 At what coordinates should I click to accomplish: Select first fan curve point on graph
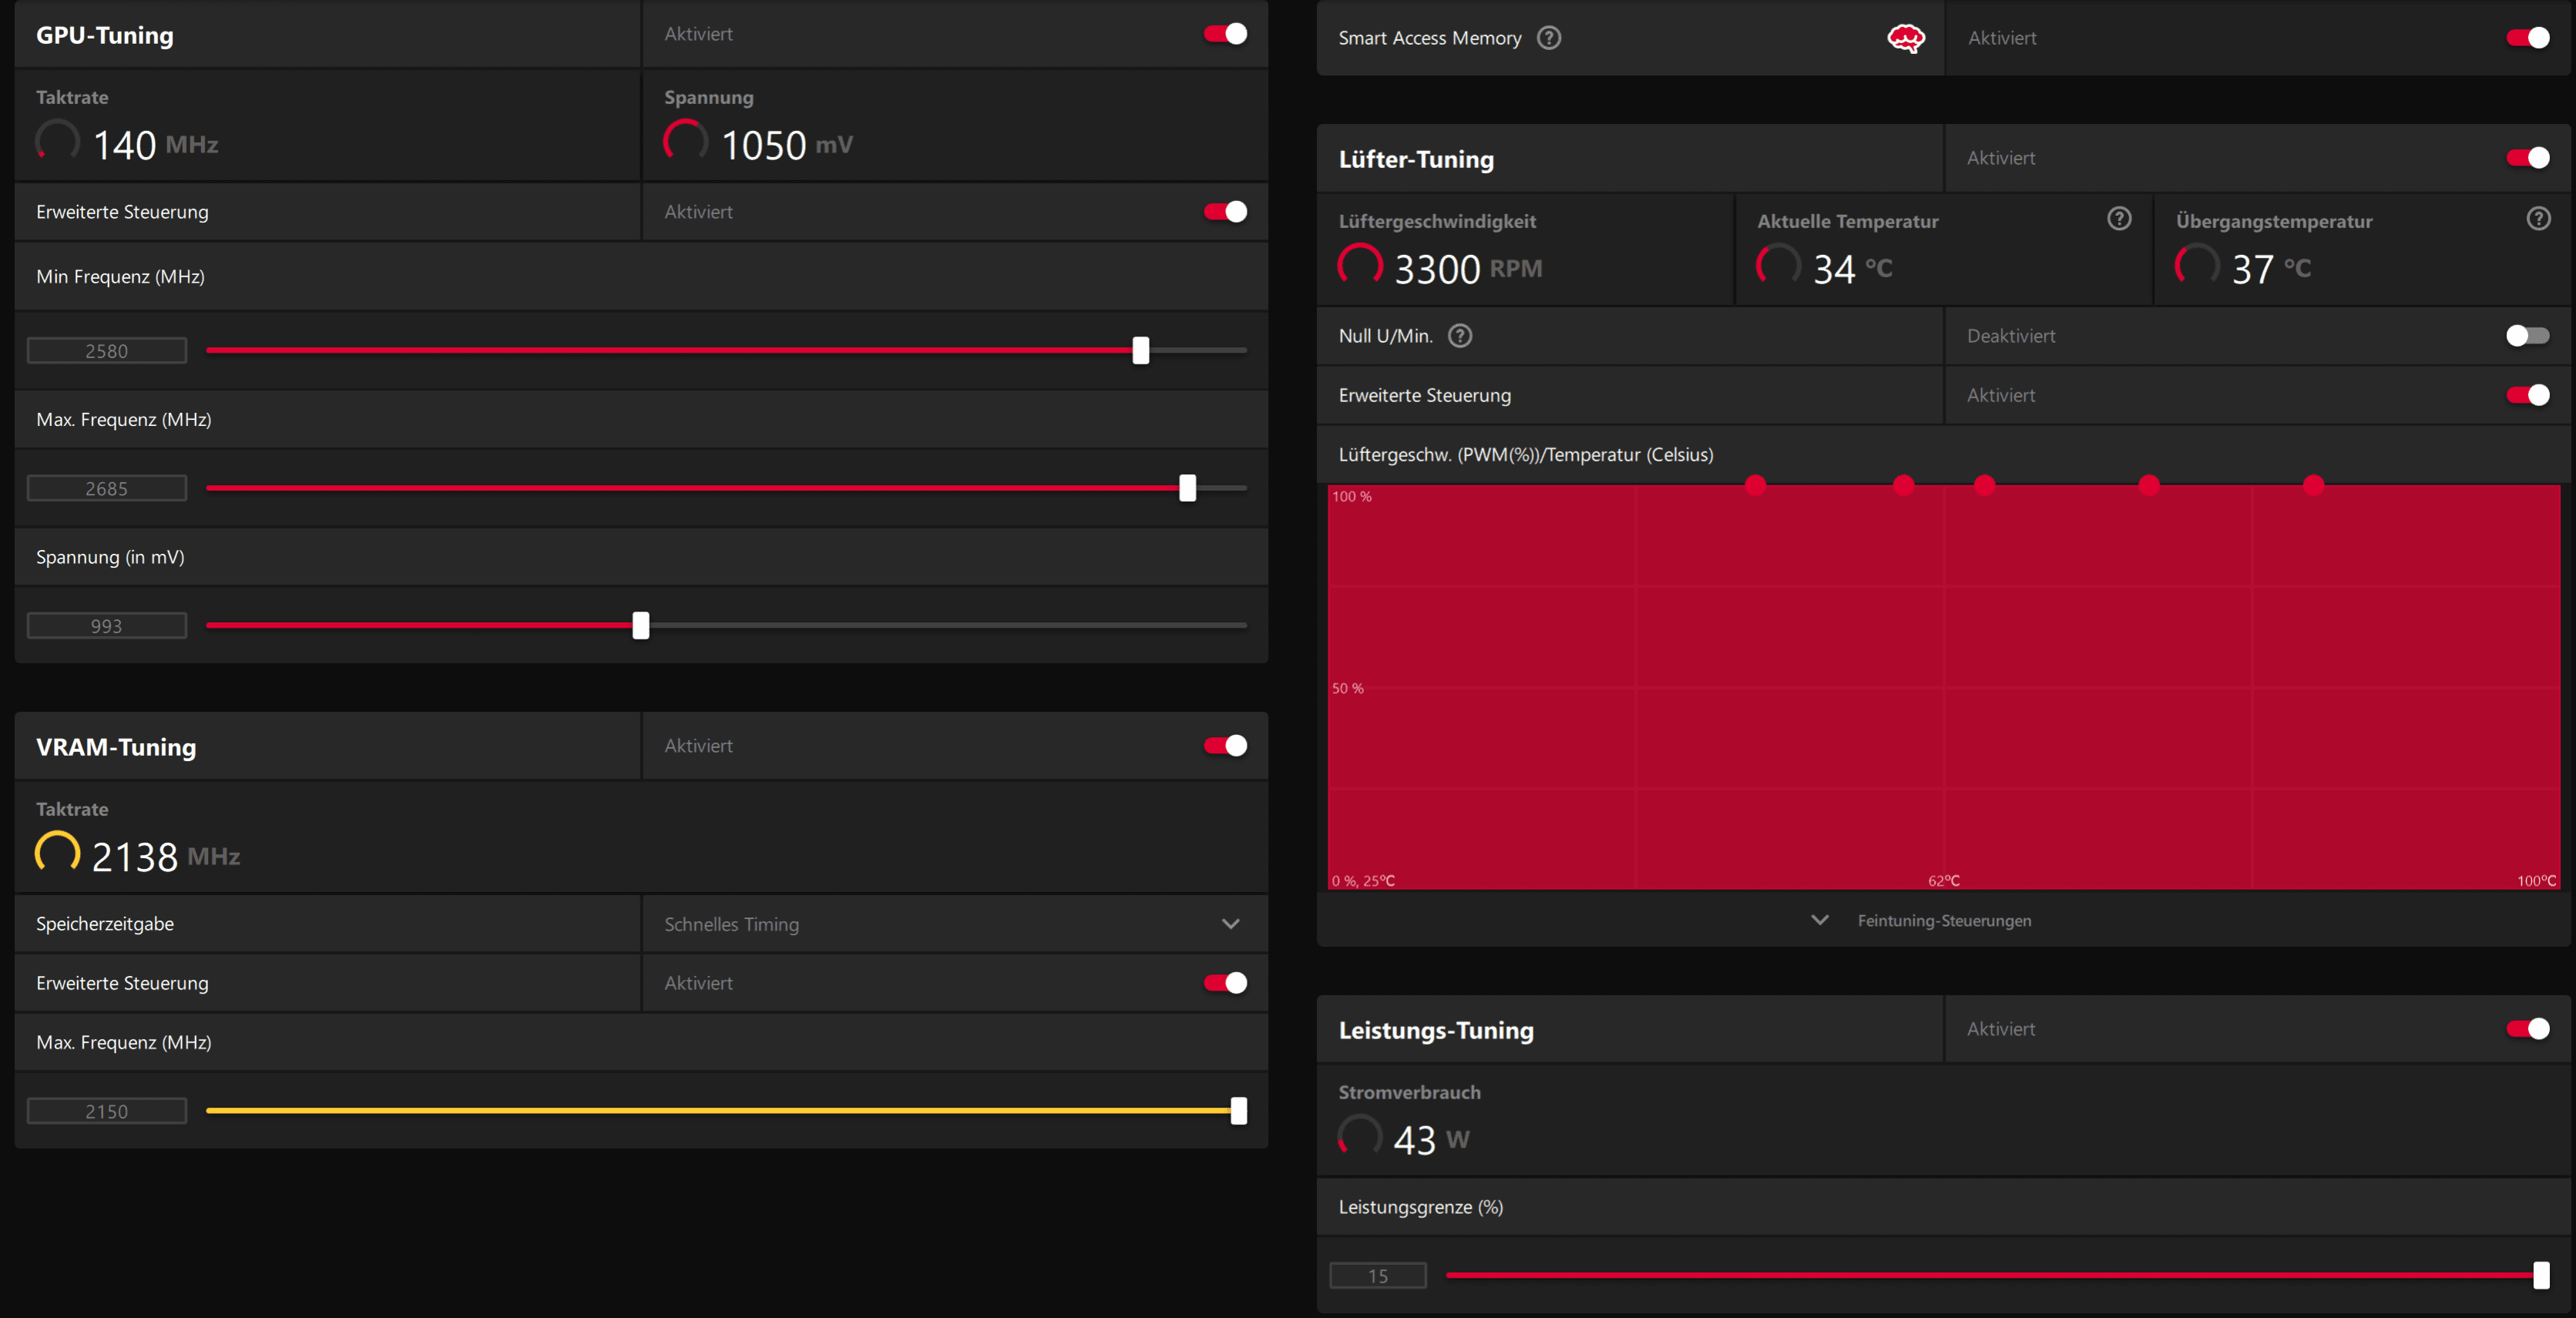(x=1755, y=485)
